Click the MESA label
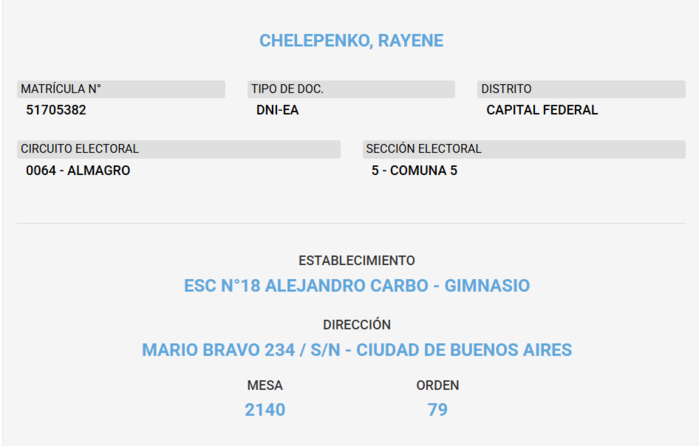The width and height of the screenshot is (699, 446). pos(265,385)
